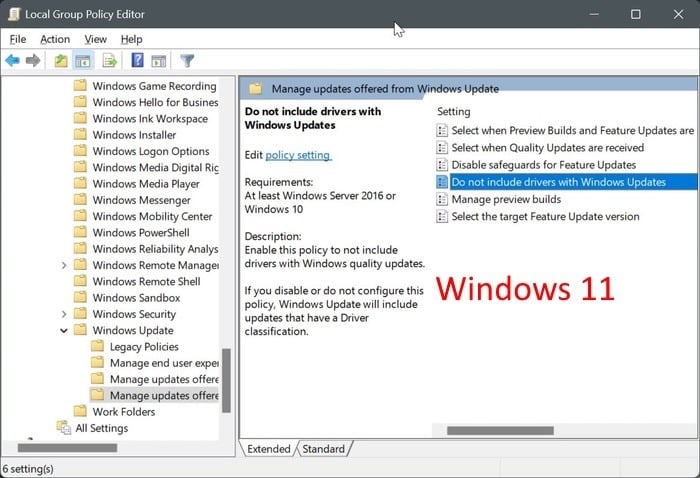
Task: Click the Setting column header
Action: click(x=454, y=112)
